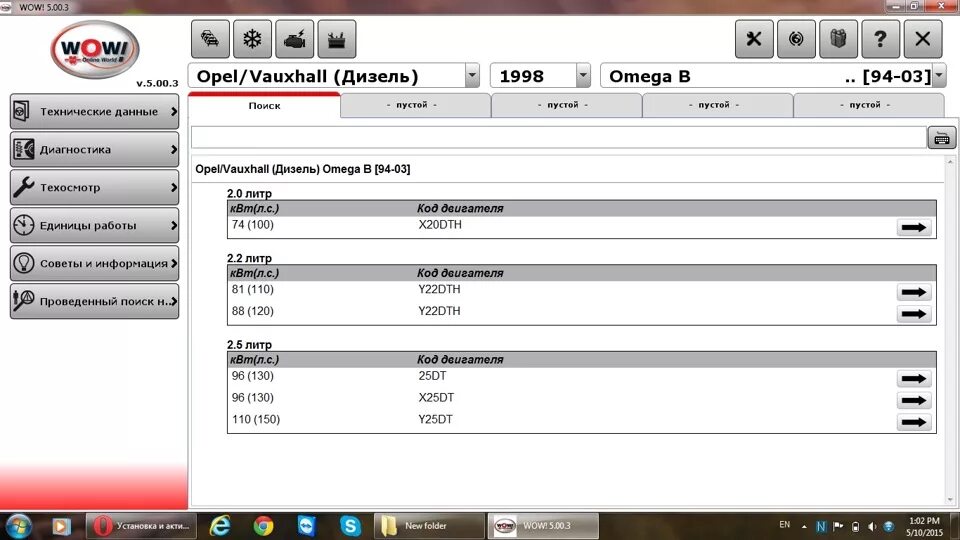Open Opera taskbar window Установка и акти...

[142, 526]
